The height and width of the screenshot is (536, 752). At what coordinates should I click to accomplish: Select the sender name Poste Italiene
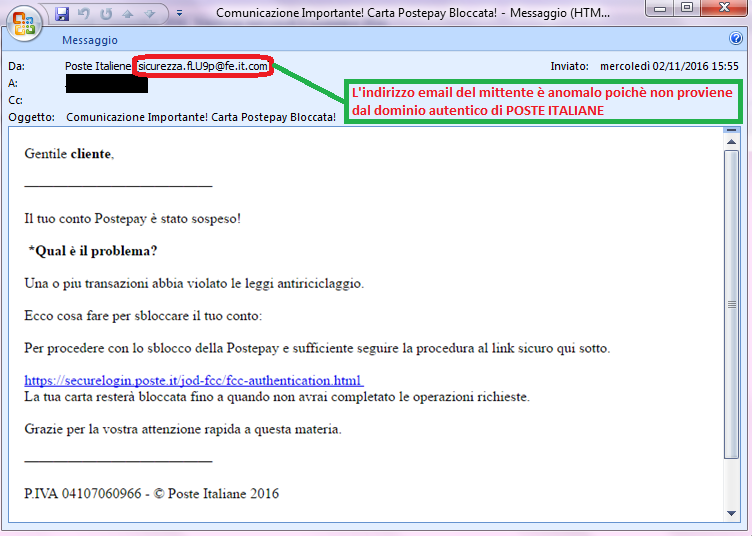pos(98,66)
